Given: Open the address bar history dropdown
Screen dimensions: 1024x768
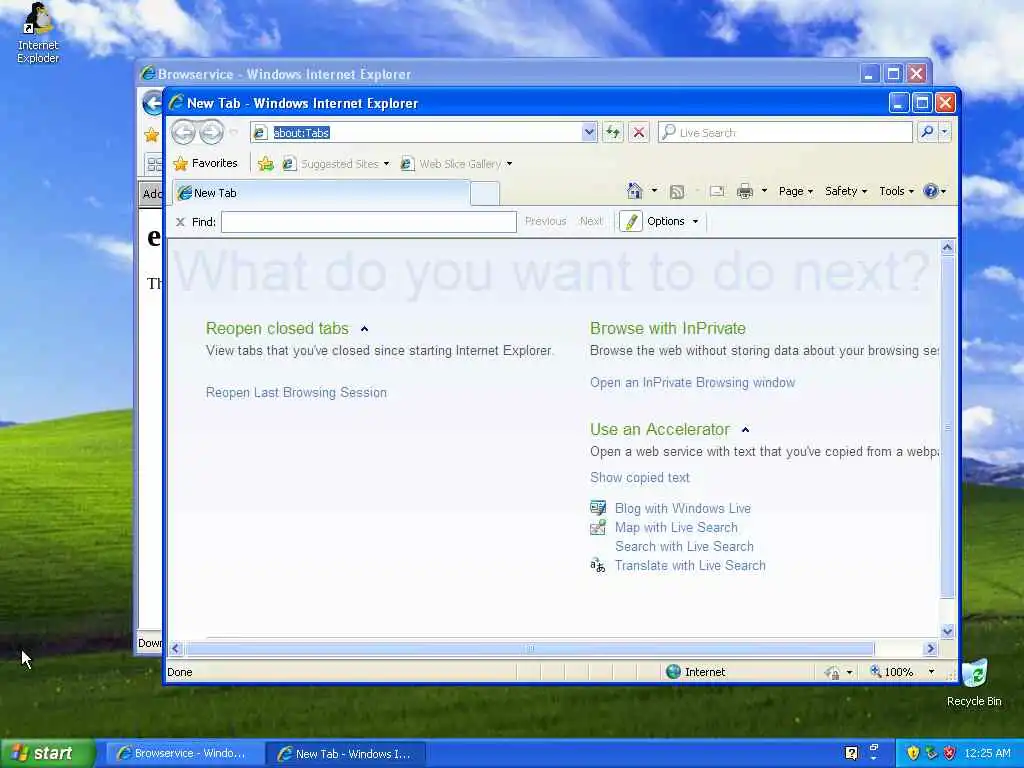Looking at the screenshot, I should point(589,133).
